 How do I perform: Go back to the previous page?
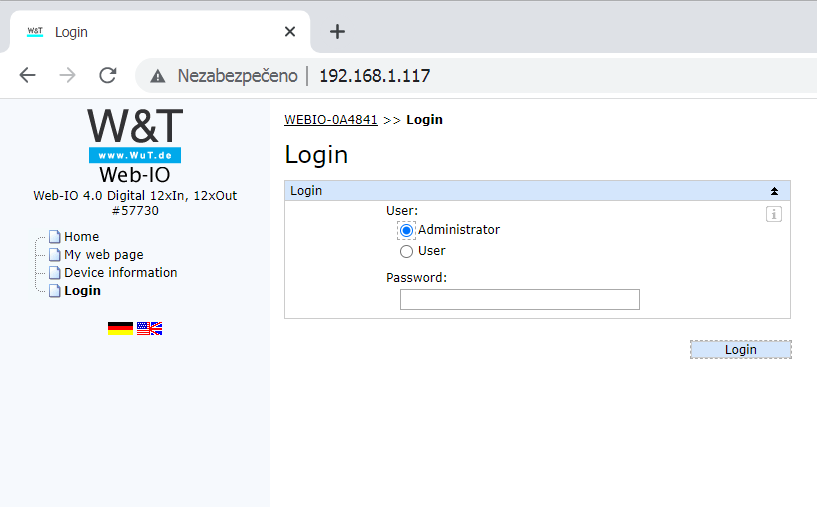coord(27,76)
